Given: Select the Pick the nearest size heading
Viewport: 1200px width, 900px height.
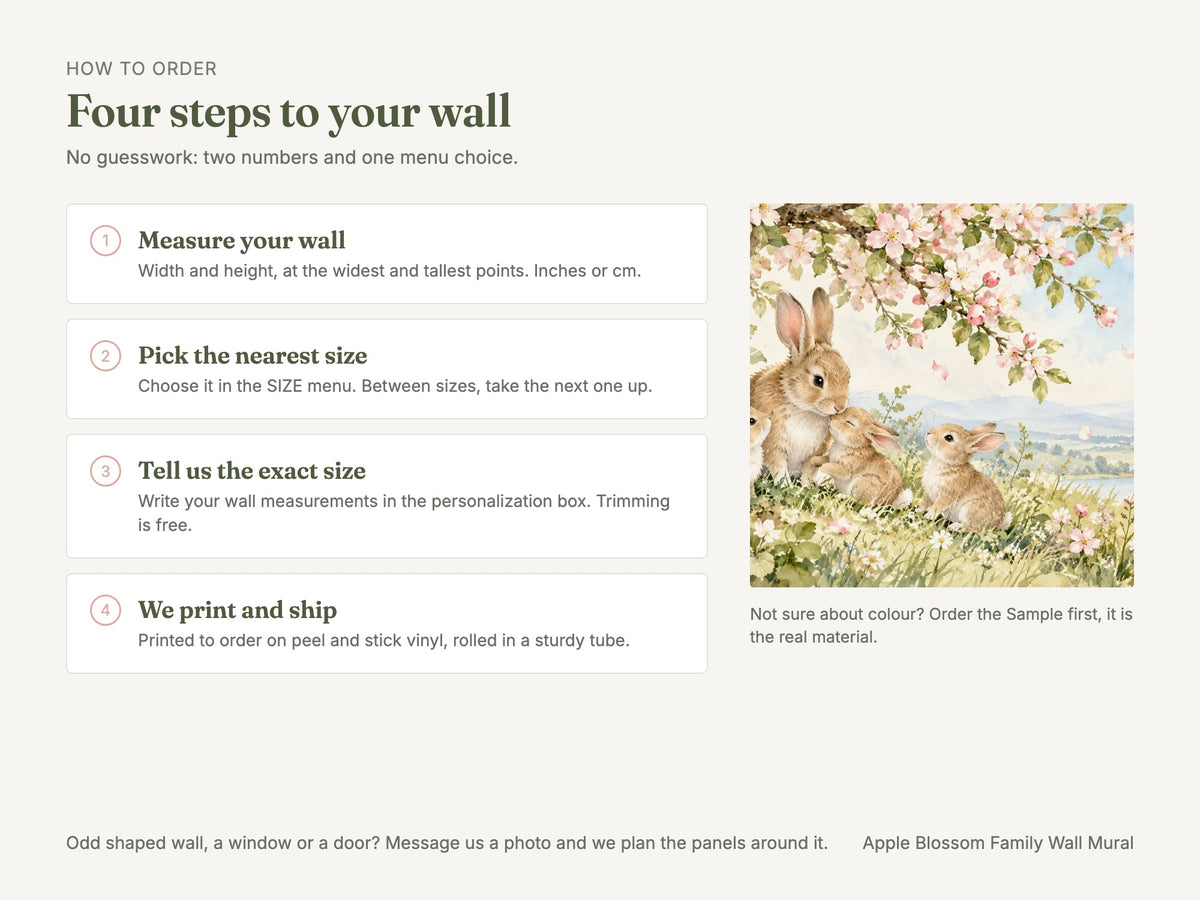Looking at the screenshot, I should tap(253, 356).
